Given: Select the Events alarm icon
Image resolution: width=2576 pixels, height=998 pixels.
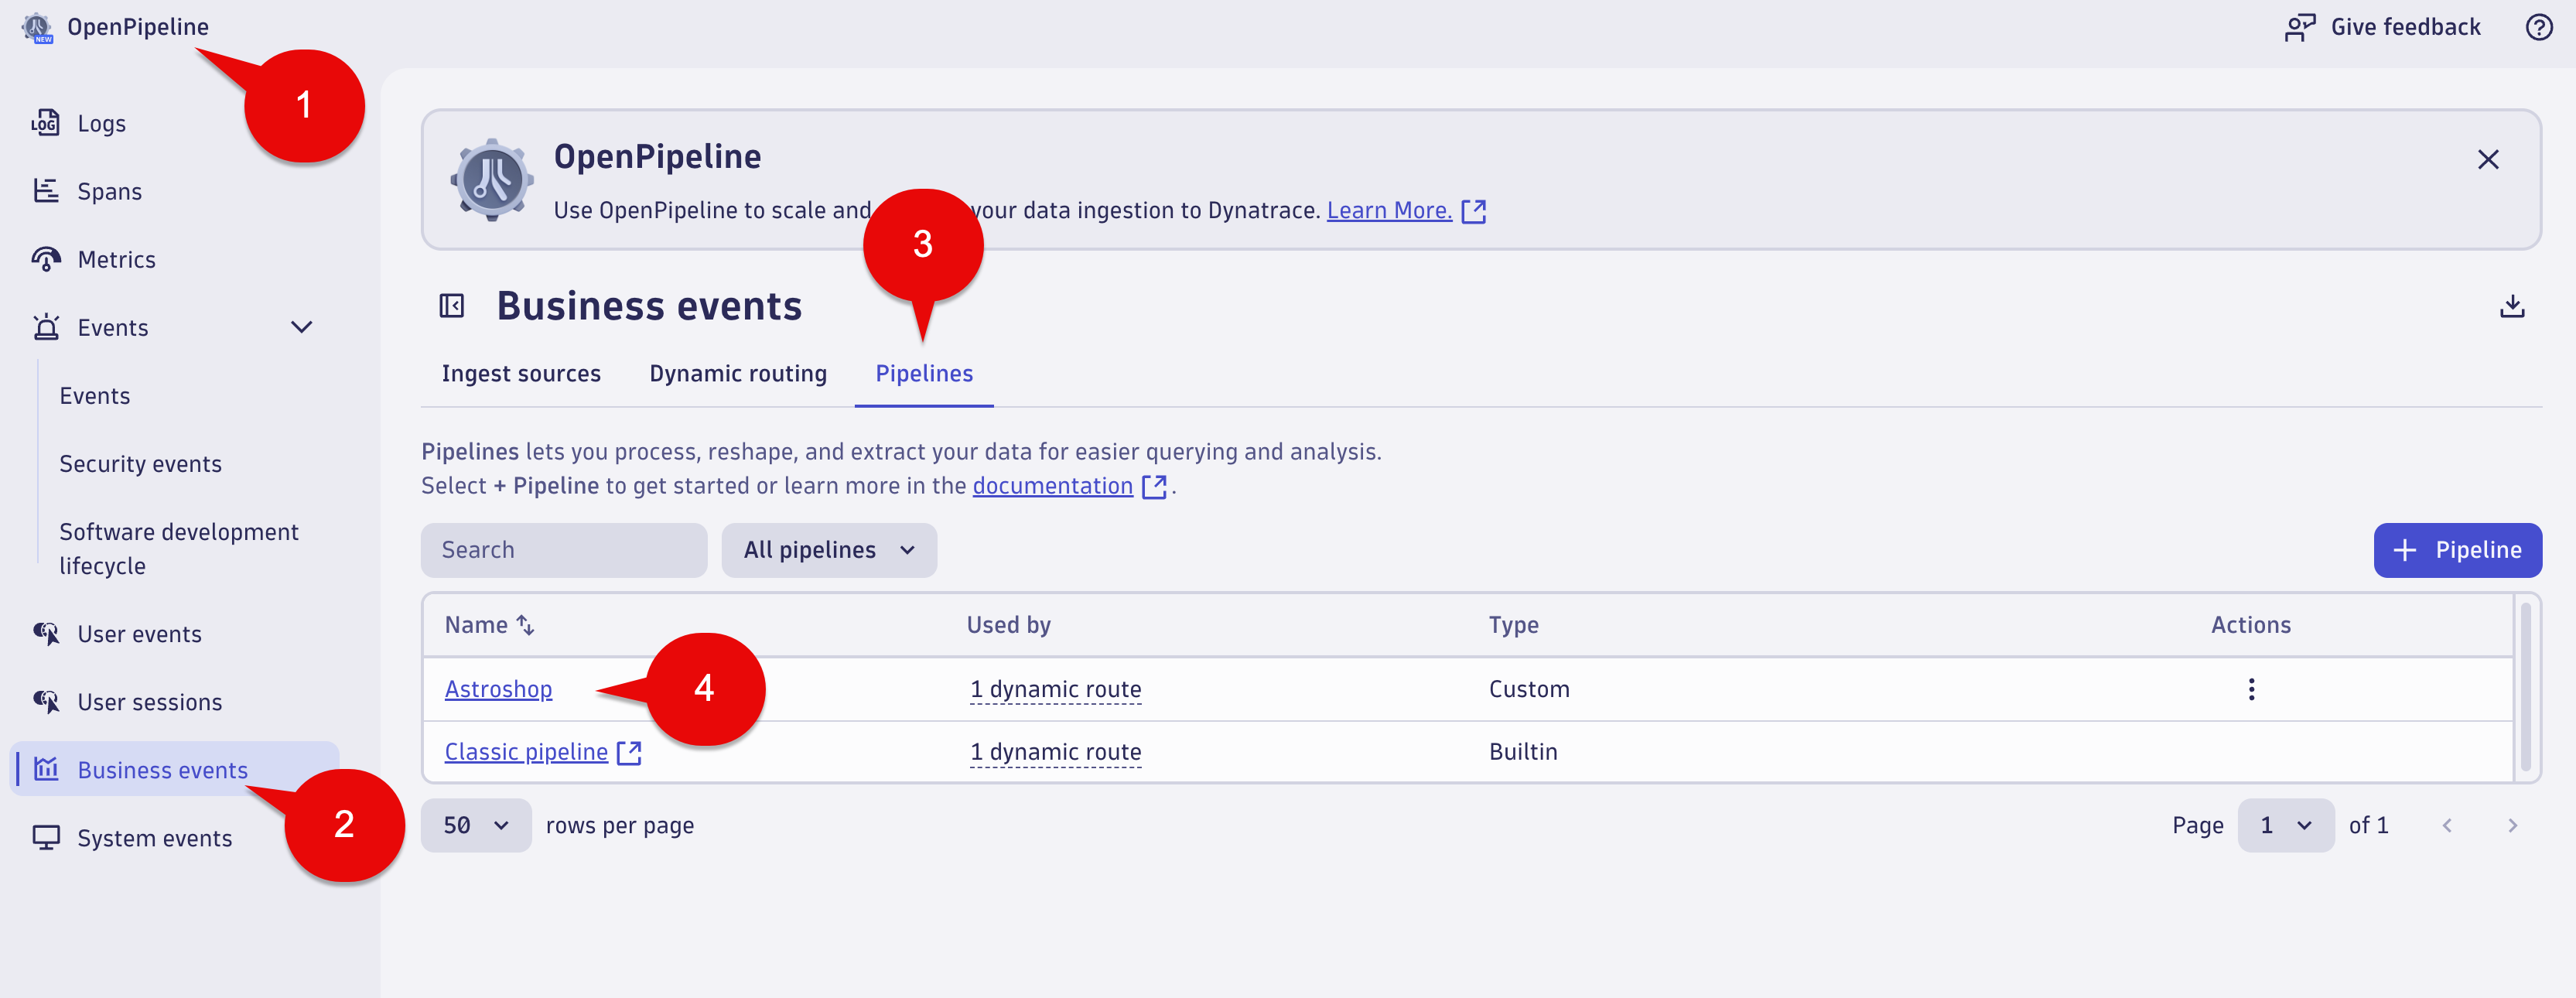Looking at the screenshot, I should 46,327.
